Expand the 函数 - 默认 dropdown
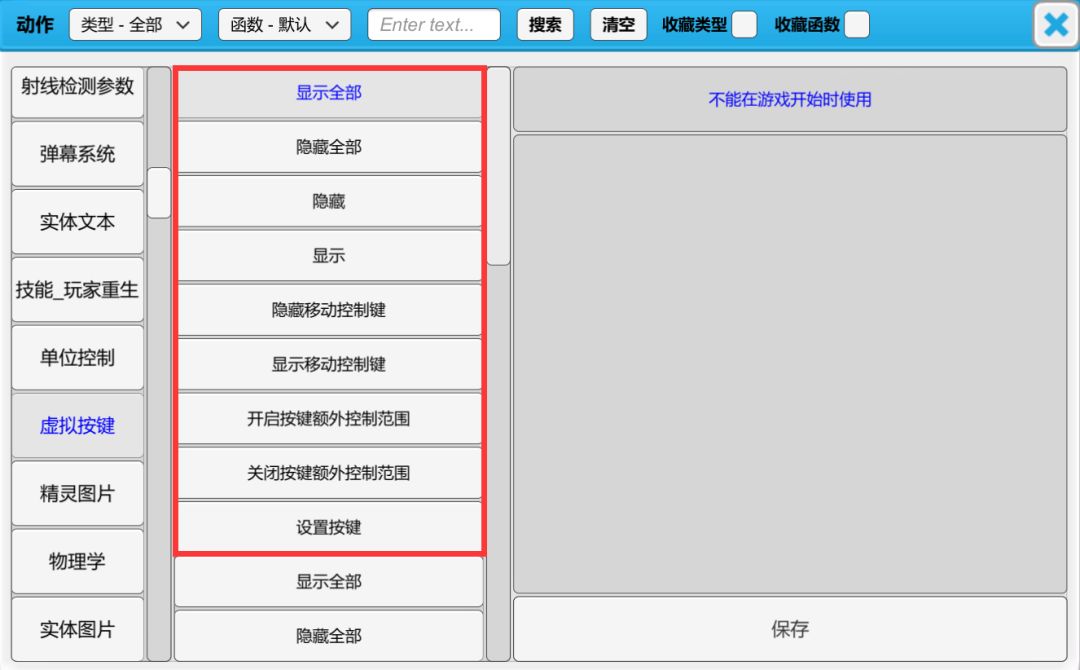The width and height of the screenshot is (1080, 670). pos(284,25)
